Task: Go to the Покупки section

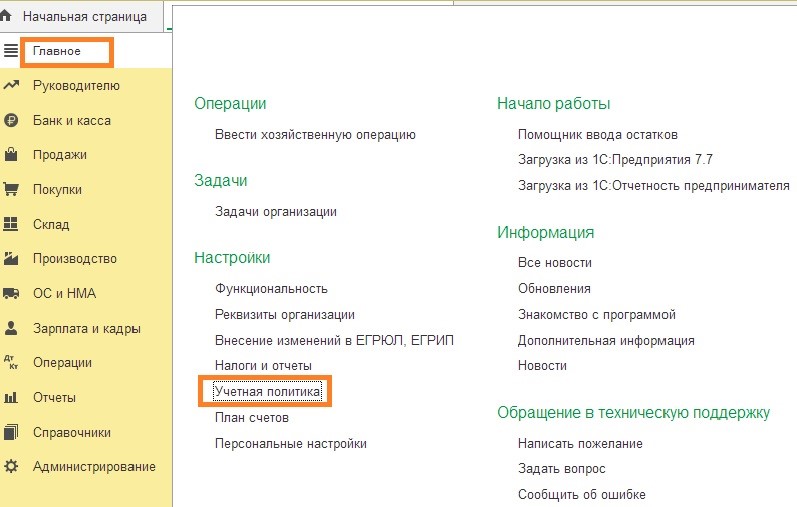Action: [57, 190]
